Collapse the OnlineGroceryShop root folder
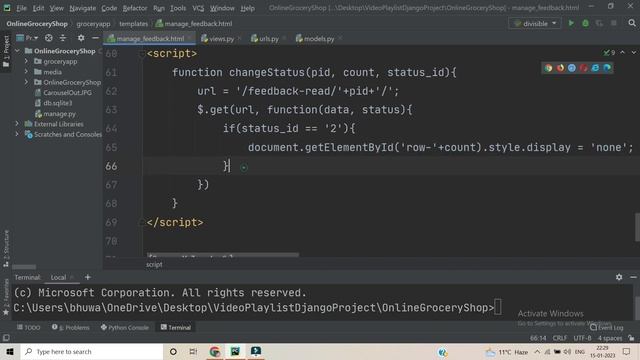 (17, 51)
